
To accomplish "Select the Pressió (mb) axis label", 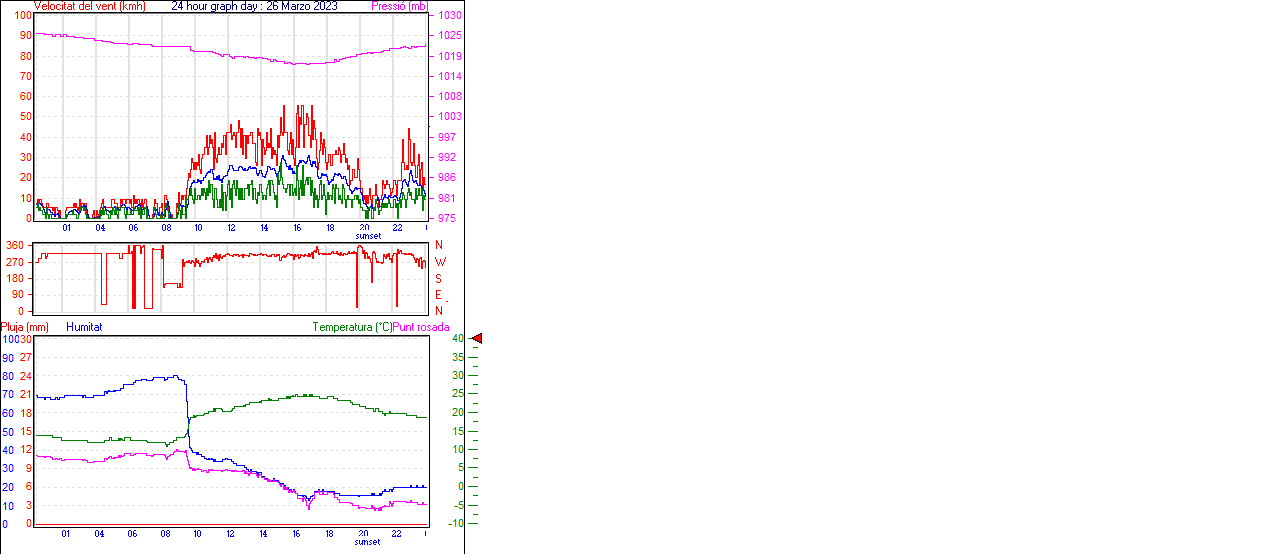I will coord(399,6).
